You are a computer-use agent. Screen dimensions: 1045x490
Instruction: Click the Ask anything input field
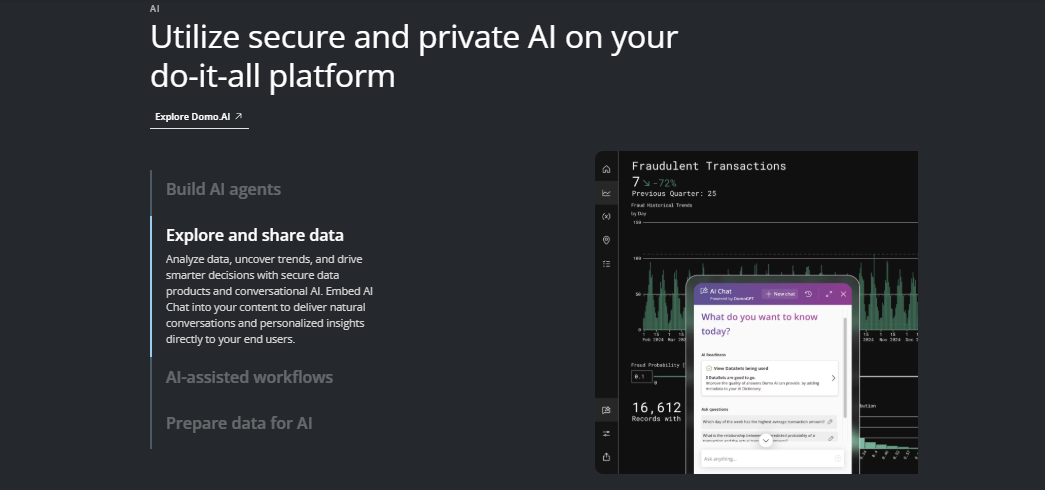772,459
